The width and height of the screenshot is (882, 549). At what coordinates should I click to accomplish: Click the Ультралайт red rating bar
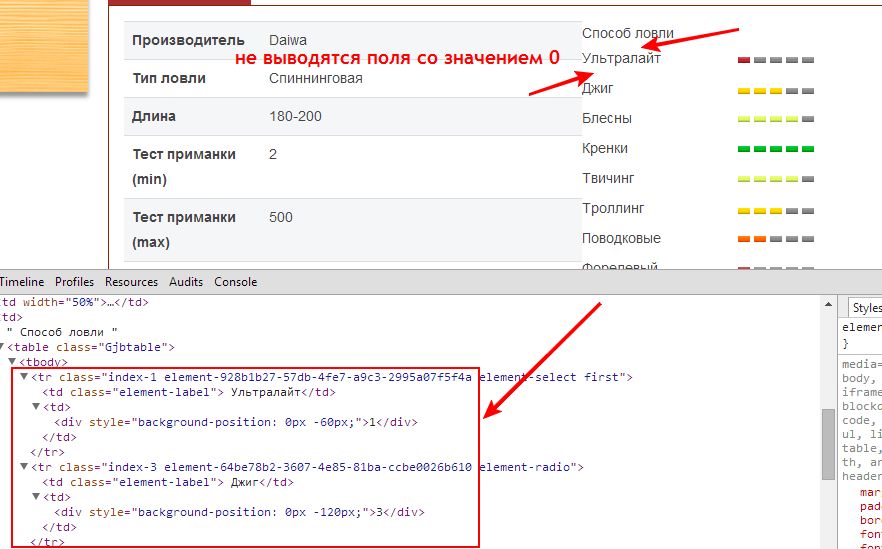pos(775,60)
